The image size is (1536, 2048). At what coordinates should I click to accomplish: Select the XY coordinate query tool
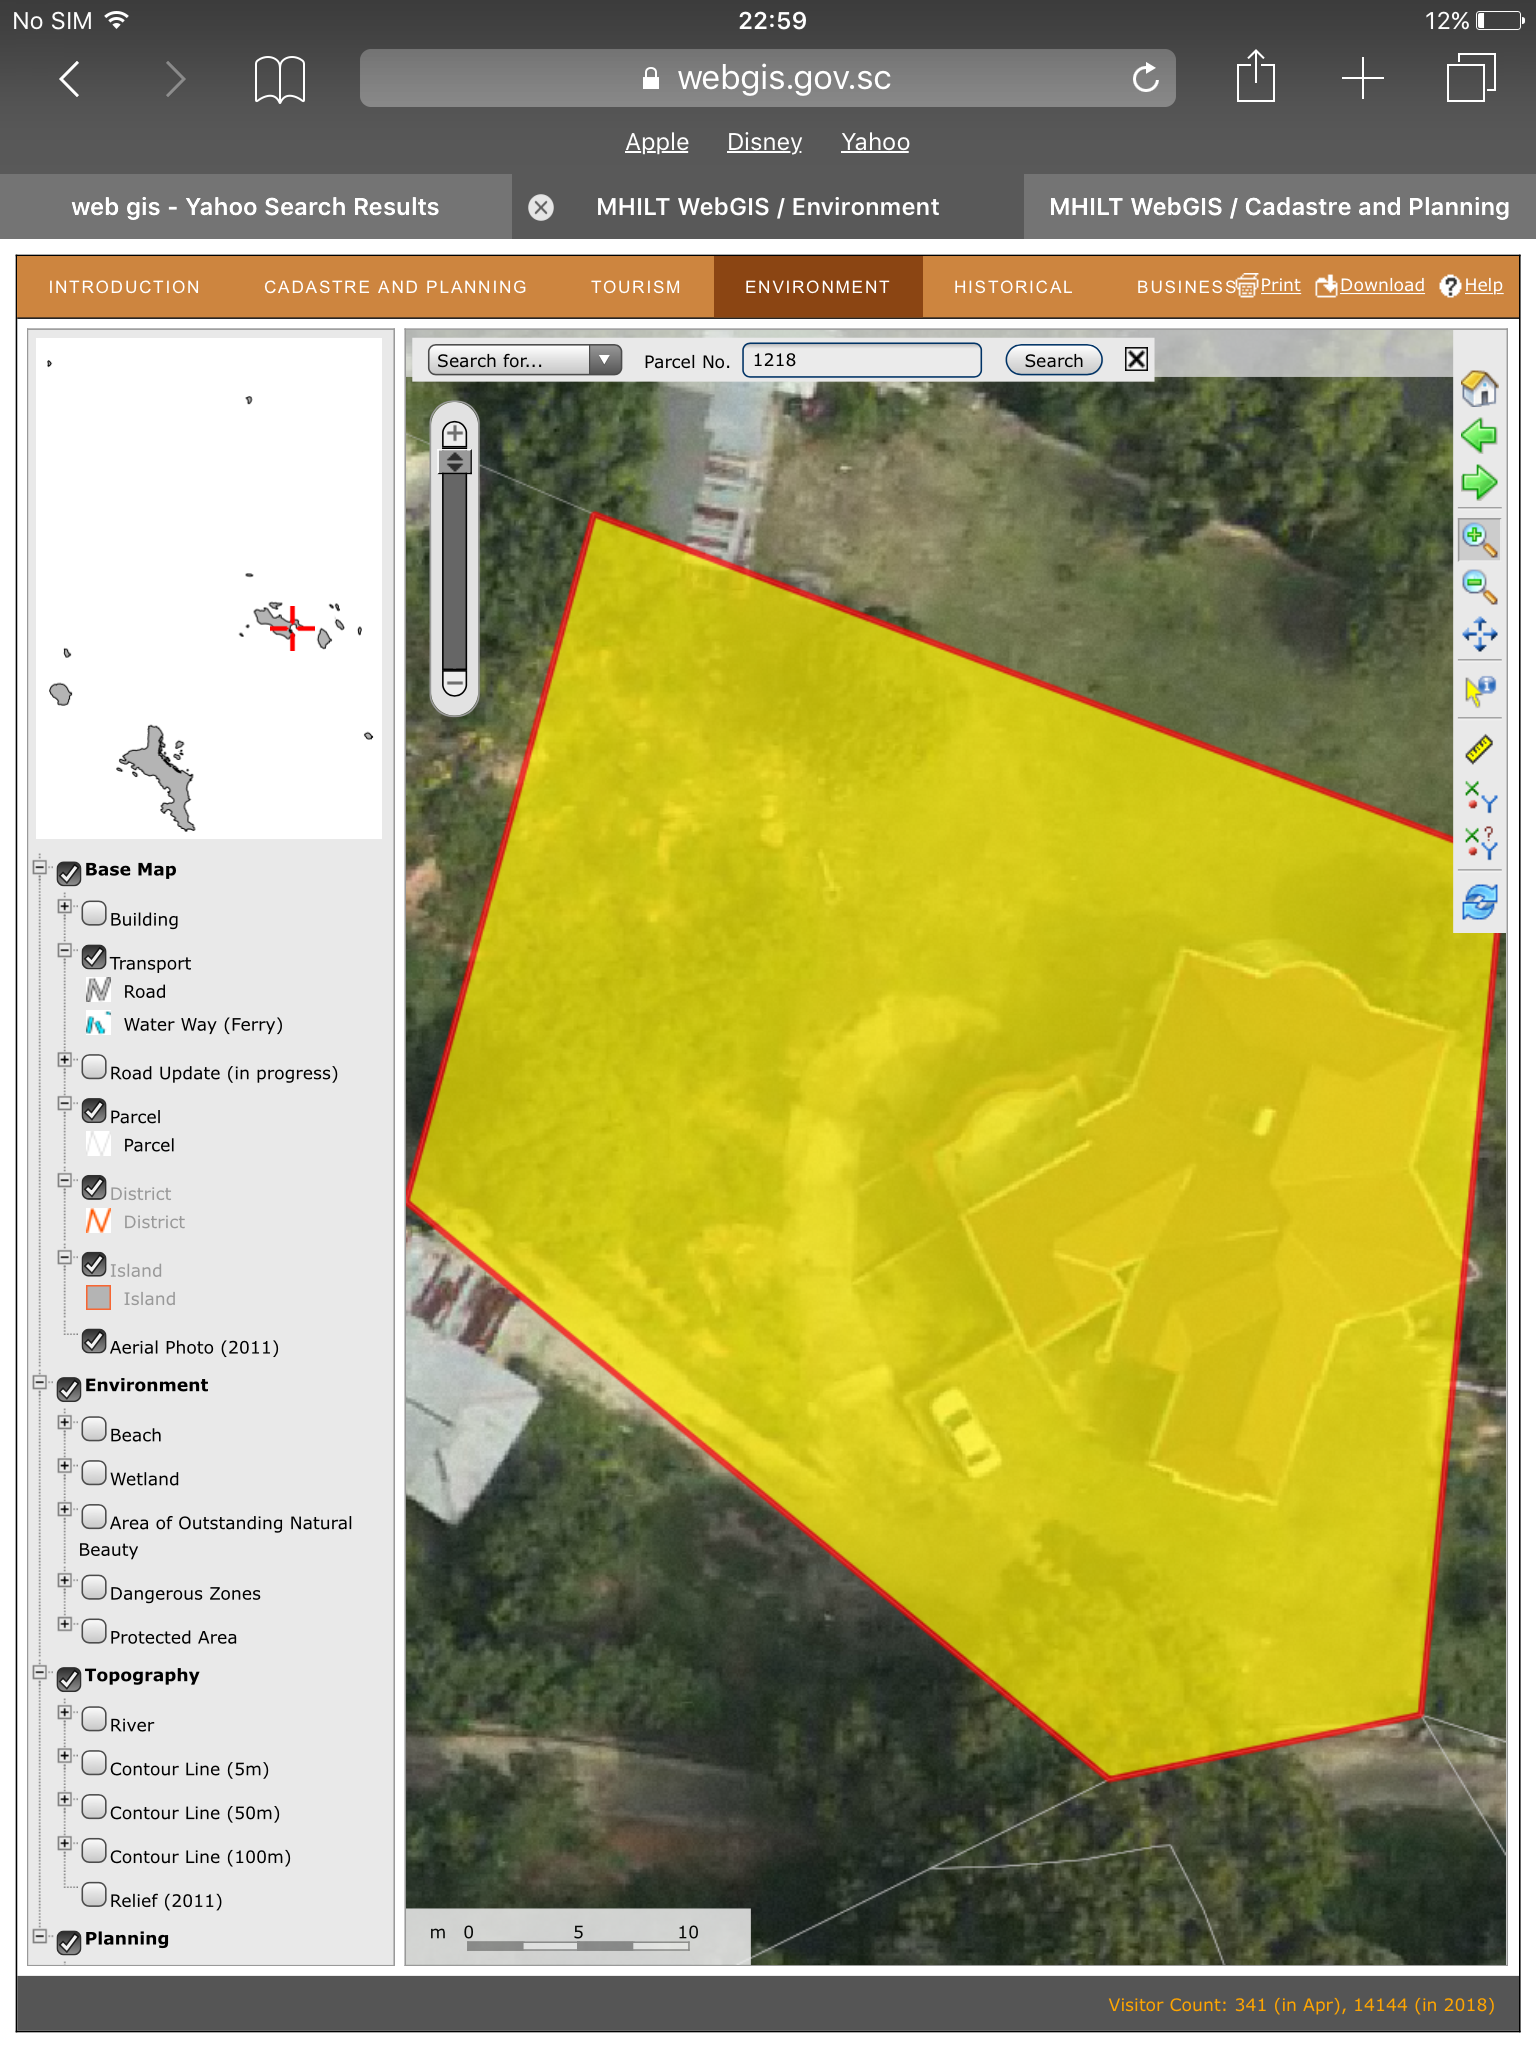1479,842
